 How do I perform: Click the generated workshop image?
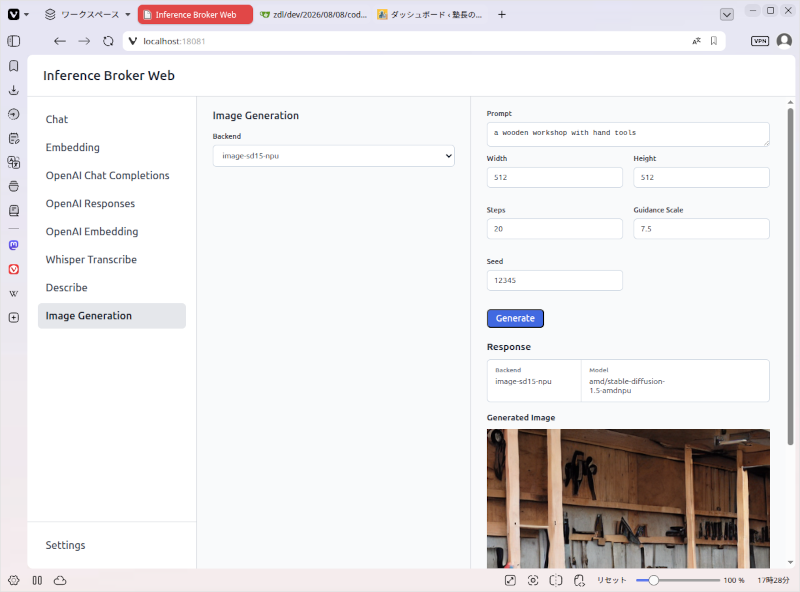coord(628,499)
